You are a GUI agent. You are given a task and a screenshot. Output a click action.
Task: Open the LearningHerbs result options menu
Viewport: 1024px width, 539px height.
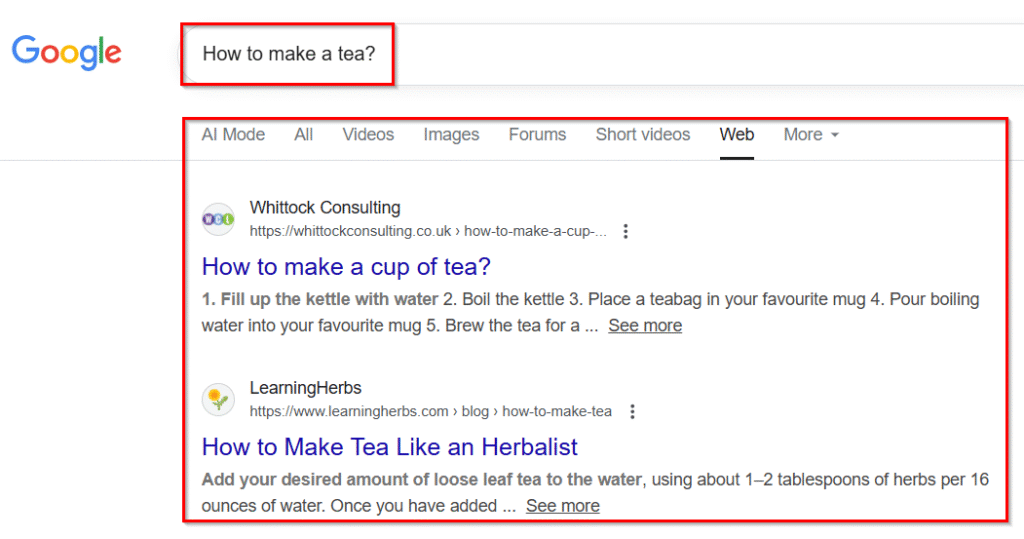pos(632,412)
